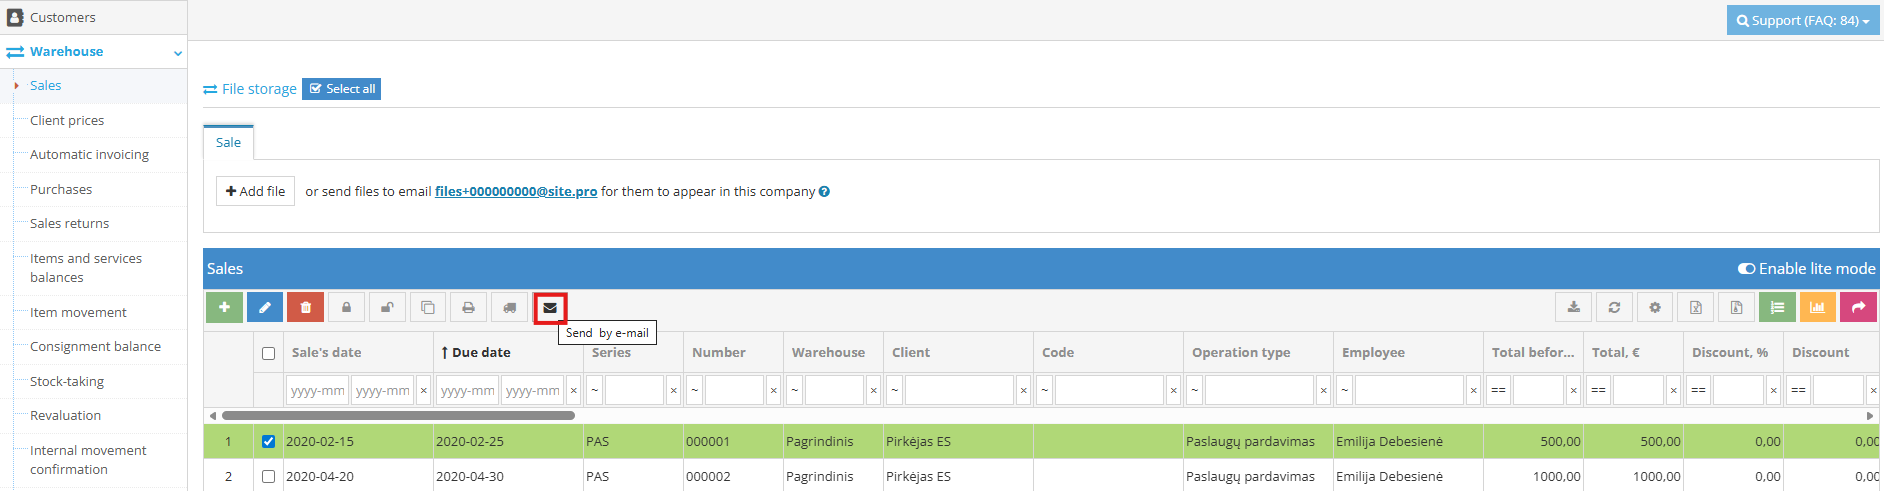Click the files+000000000@site.pro email link

point(515,192)
